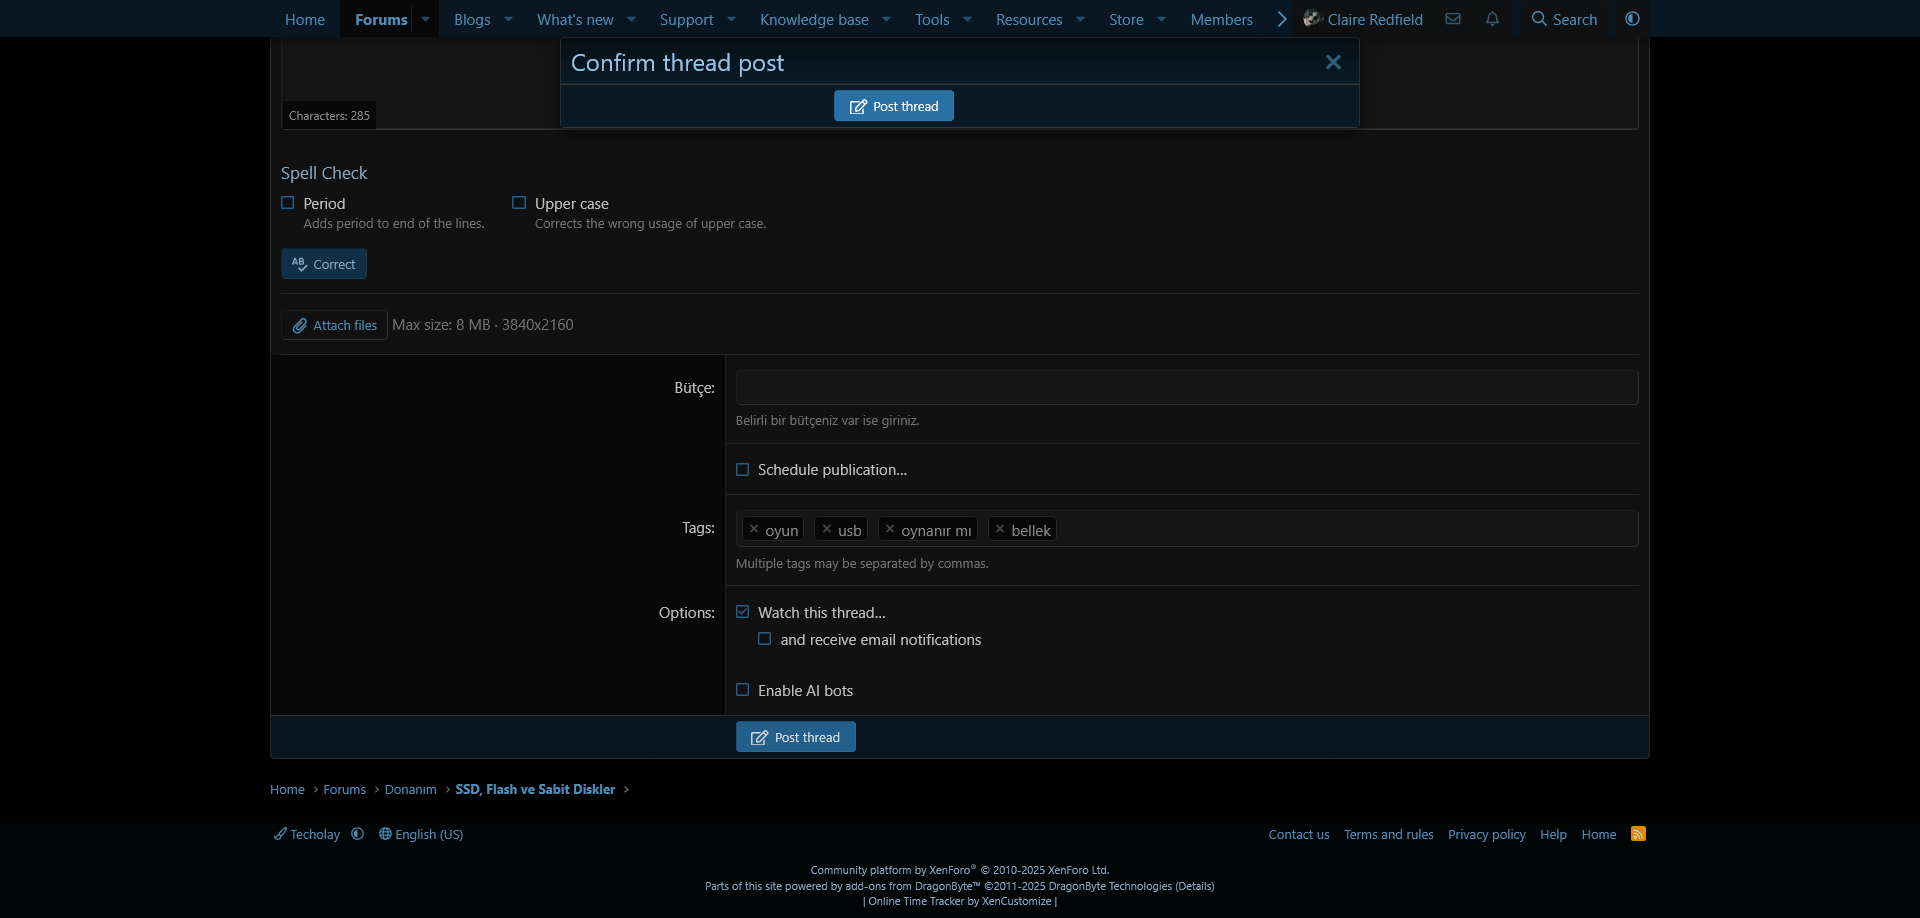Open the inbox envelope icon

coord(1453,19)
